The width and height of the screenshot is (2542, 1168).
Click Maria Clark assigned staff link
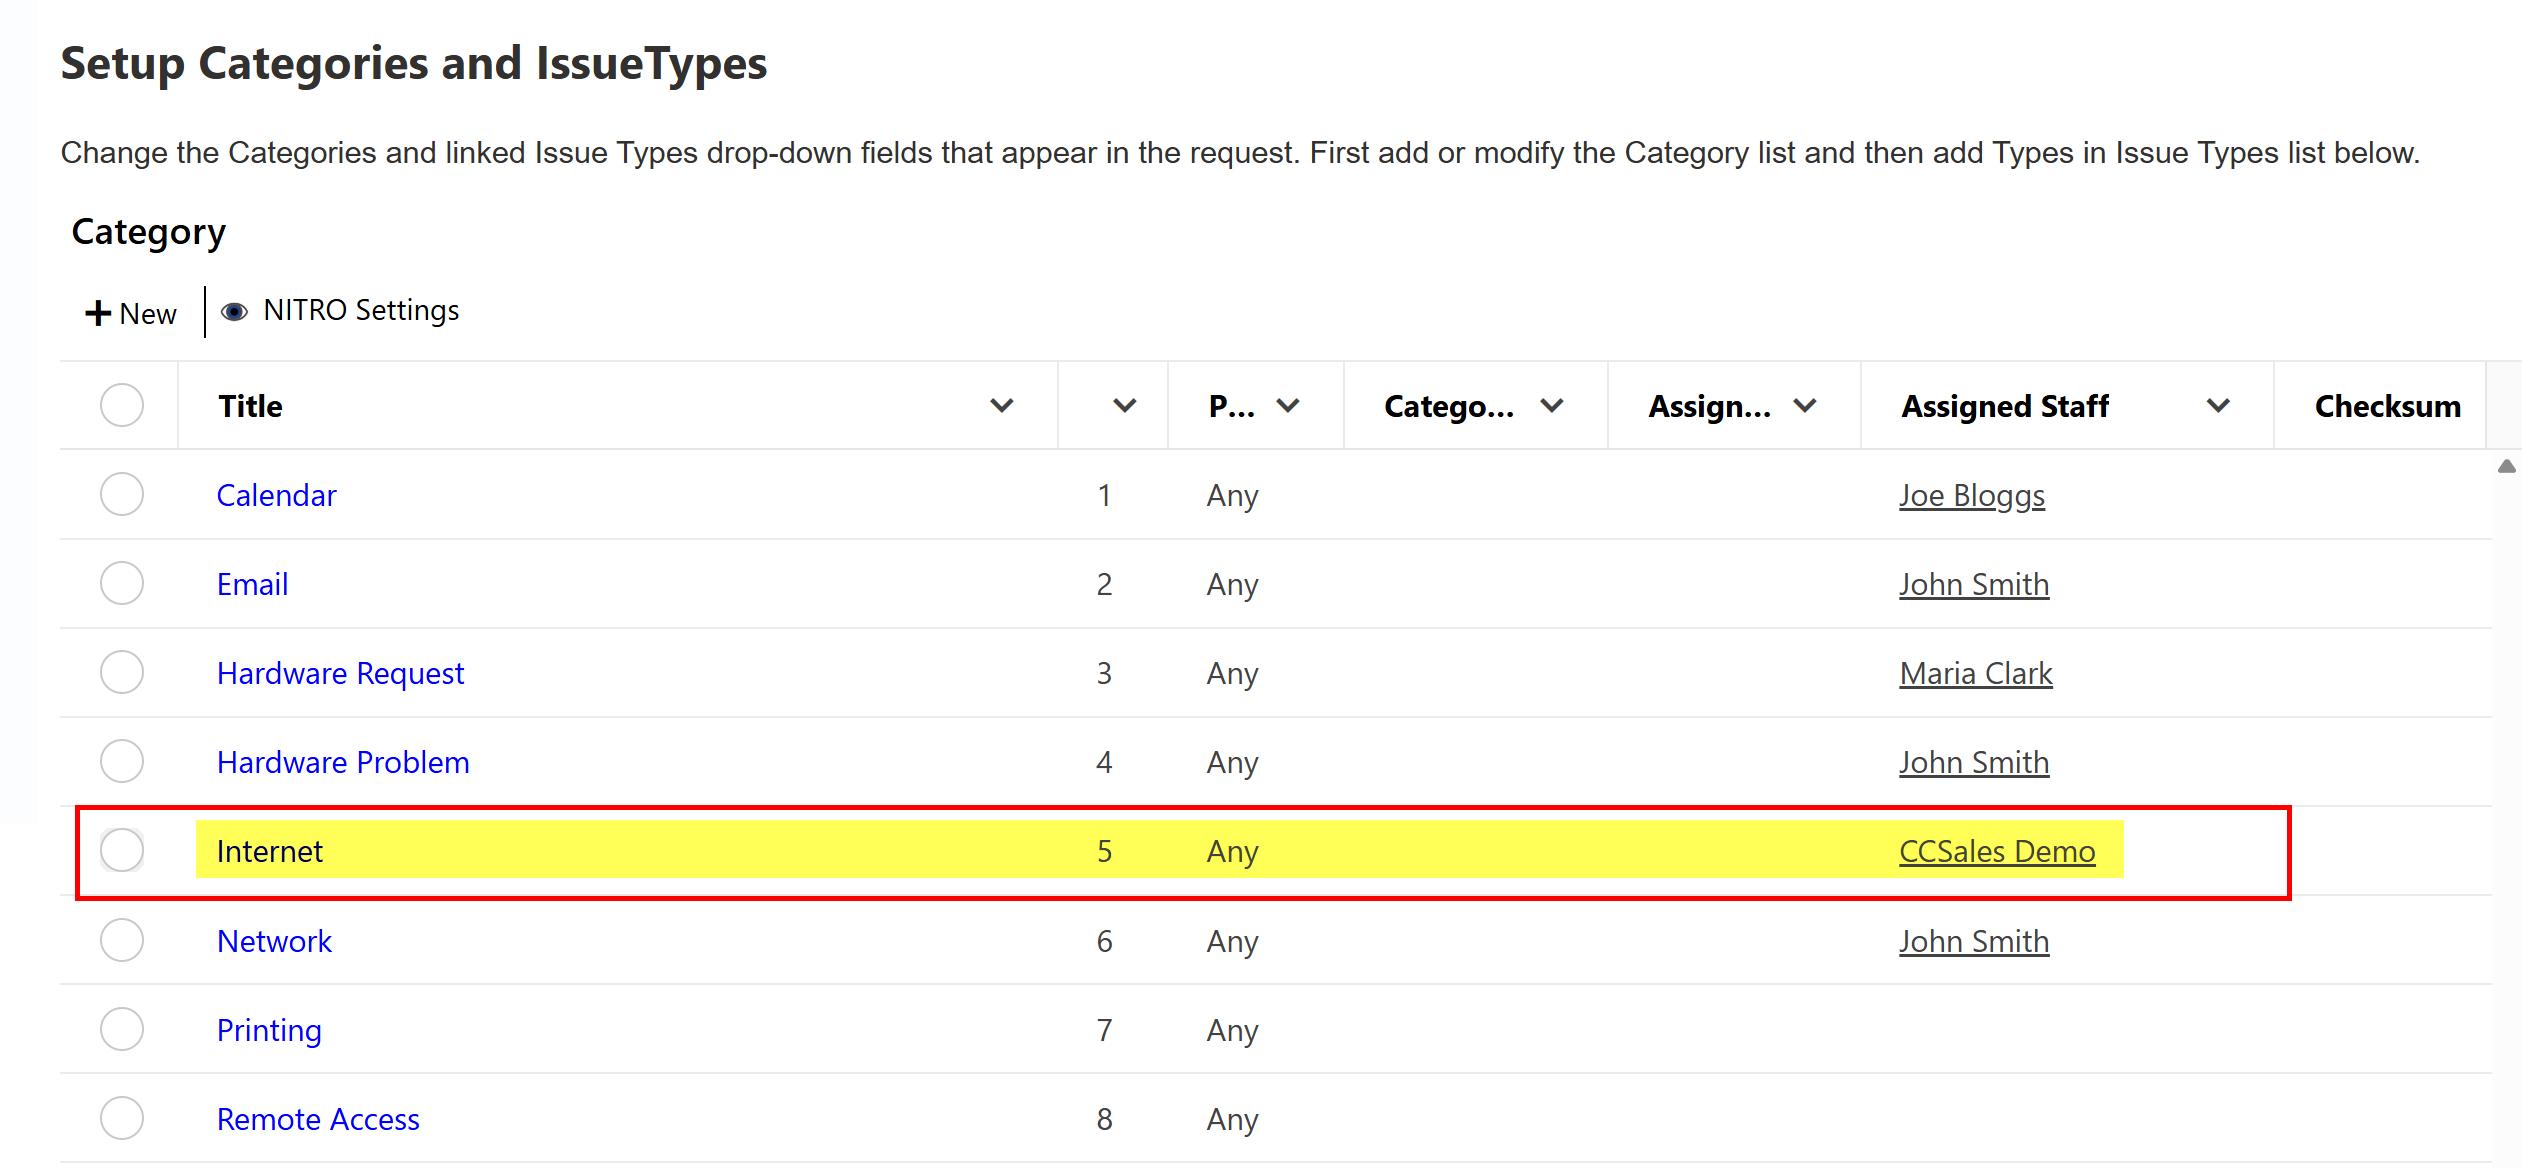point(1975,673)
